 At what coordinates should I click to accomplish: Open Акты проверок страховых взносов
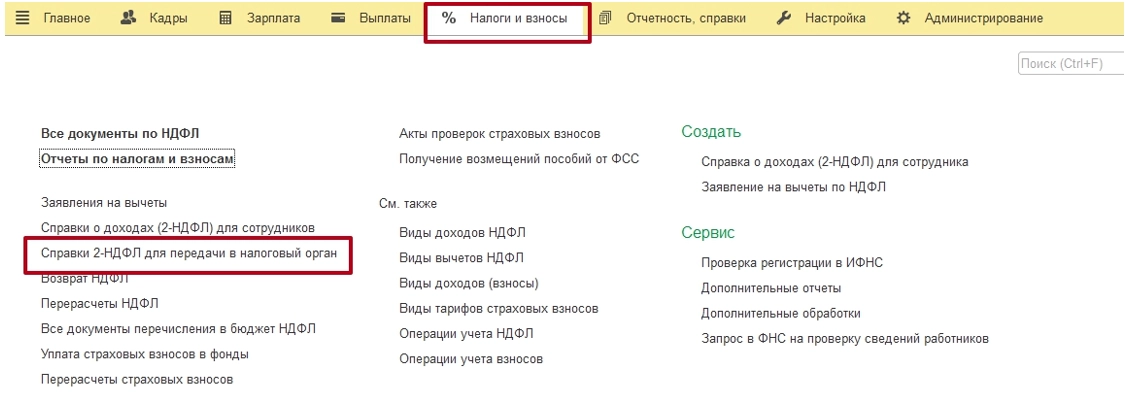point(499,134)
